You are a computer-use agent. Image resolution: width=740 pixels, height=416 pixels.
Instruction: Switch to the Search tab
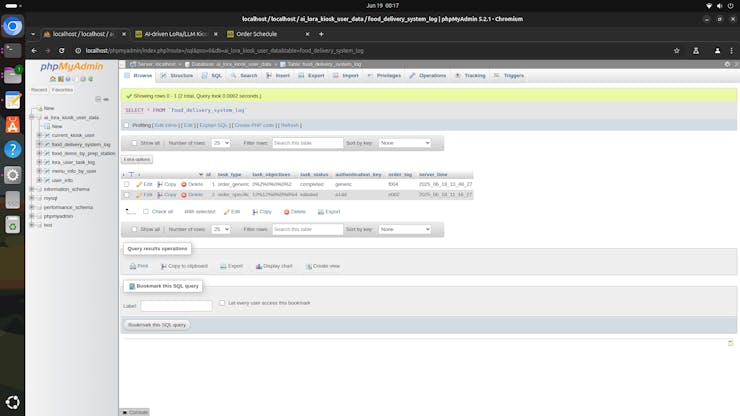[x=244, y=76]
